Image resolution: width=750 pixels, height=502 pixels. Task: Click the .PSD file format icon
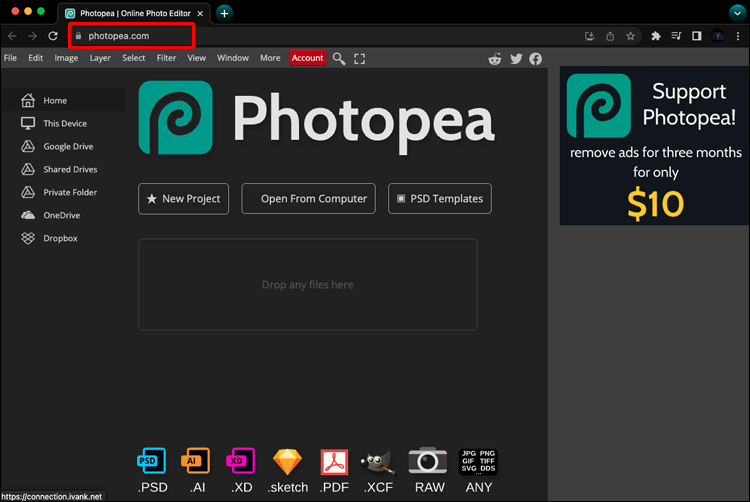(x=152, y=461)
